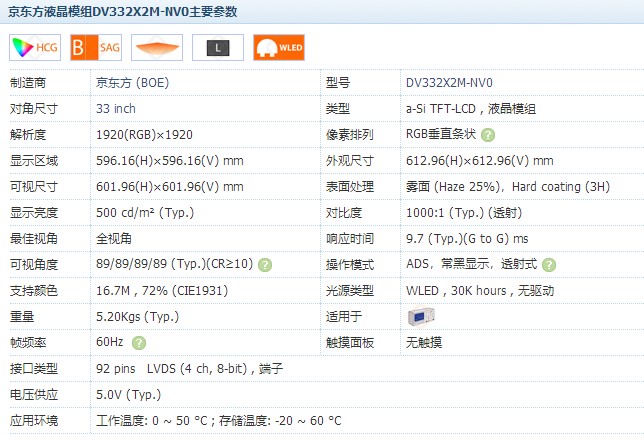Click the 可视角度 row label
Viewport: 644px width, 440px height.
coord(34,265)
